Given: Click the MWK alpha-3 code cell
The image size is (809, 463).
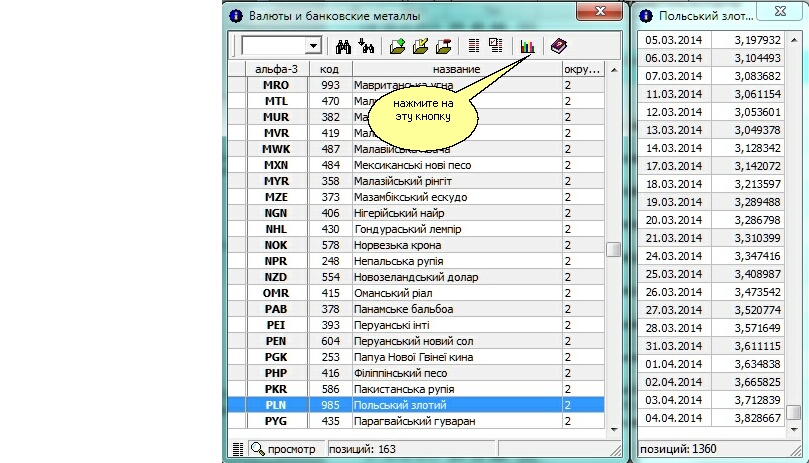Looking at the screenshot, I should point(277,149).
